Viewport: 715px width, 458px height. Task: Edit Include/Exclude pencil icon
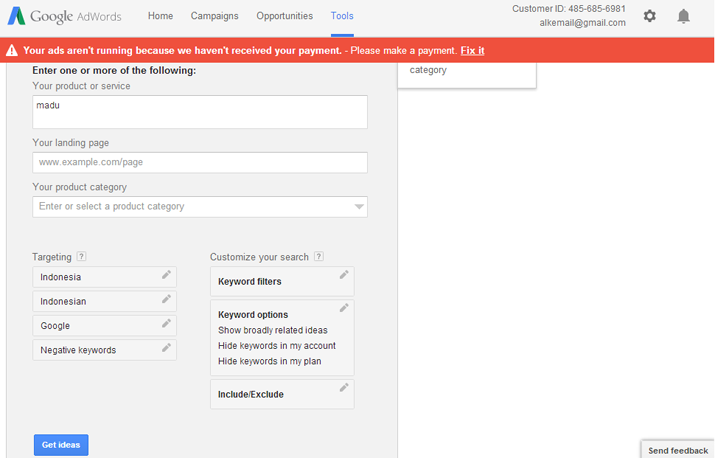tap(344, 387)
